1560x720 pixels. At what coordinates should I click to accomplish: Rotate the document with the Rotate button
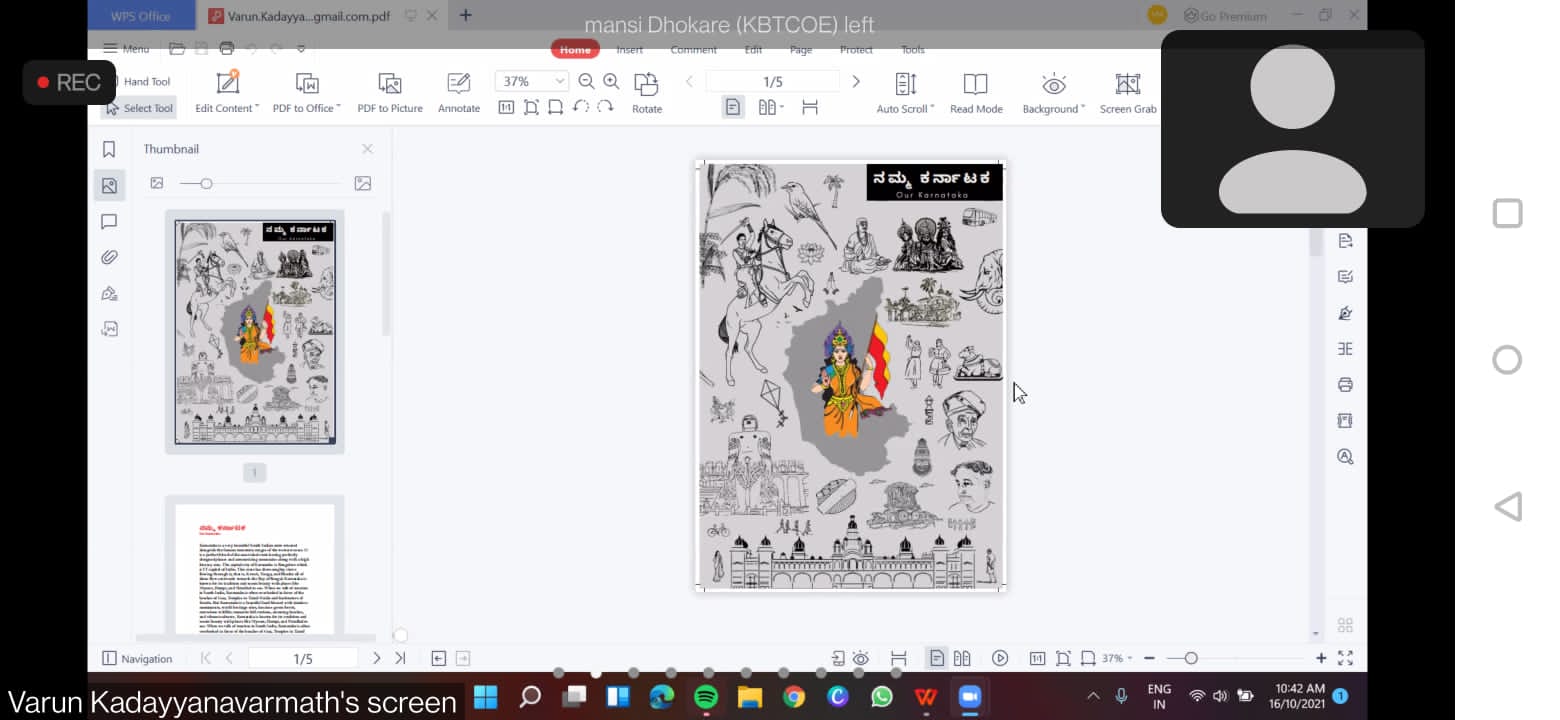[x=647, y=93]
